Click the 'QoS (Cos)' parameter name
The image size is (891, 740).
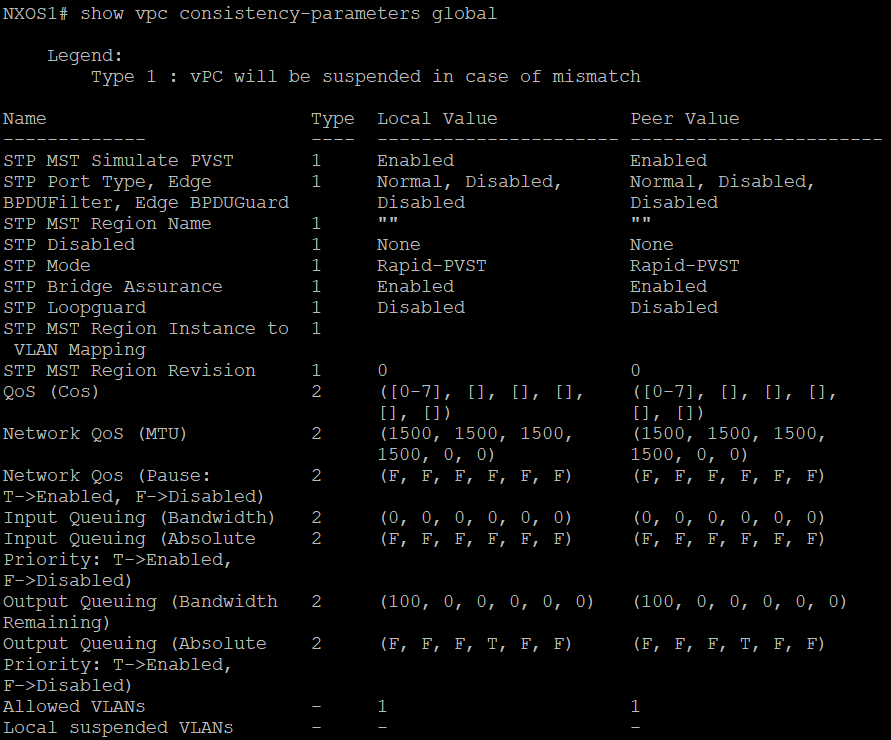pos(52,392)
